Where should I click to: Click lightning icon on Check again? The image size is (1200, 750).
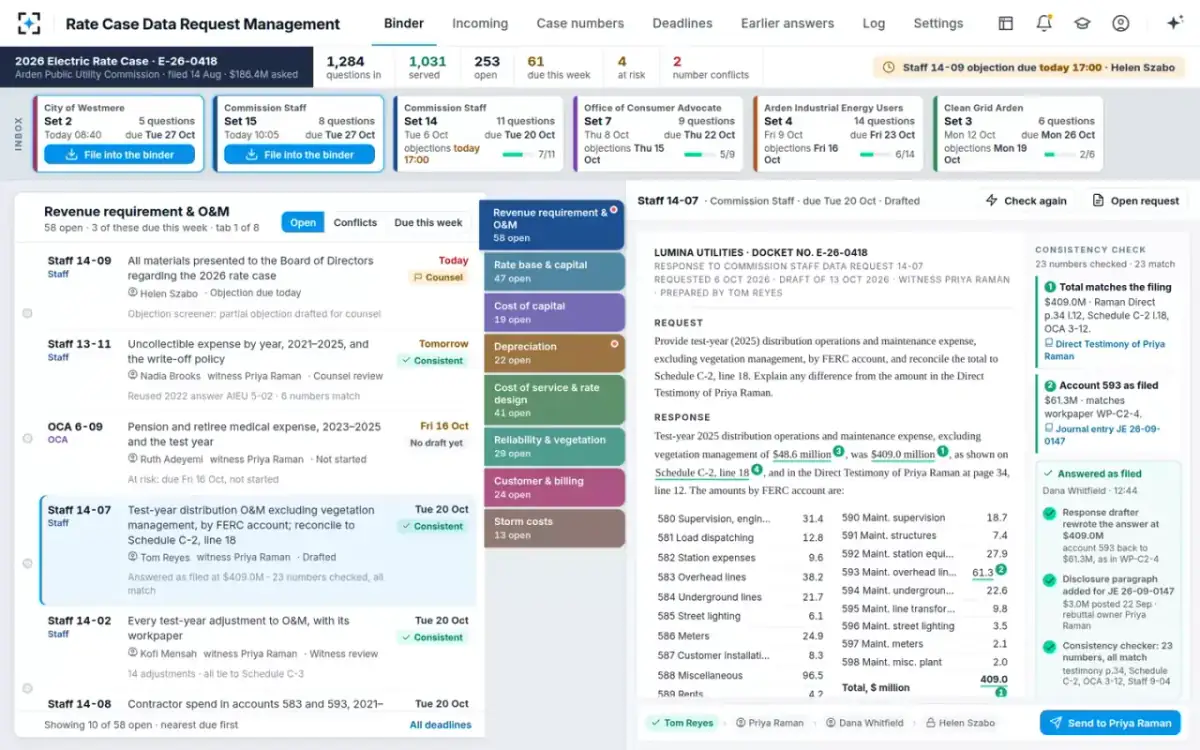pyautogui.click(x=992, y=200)
